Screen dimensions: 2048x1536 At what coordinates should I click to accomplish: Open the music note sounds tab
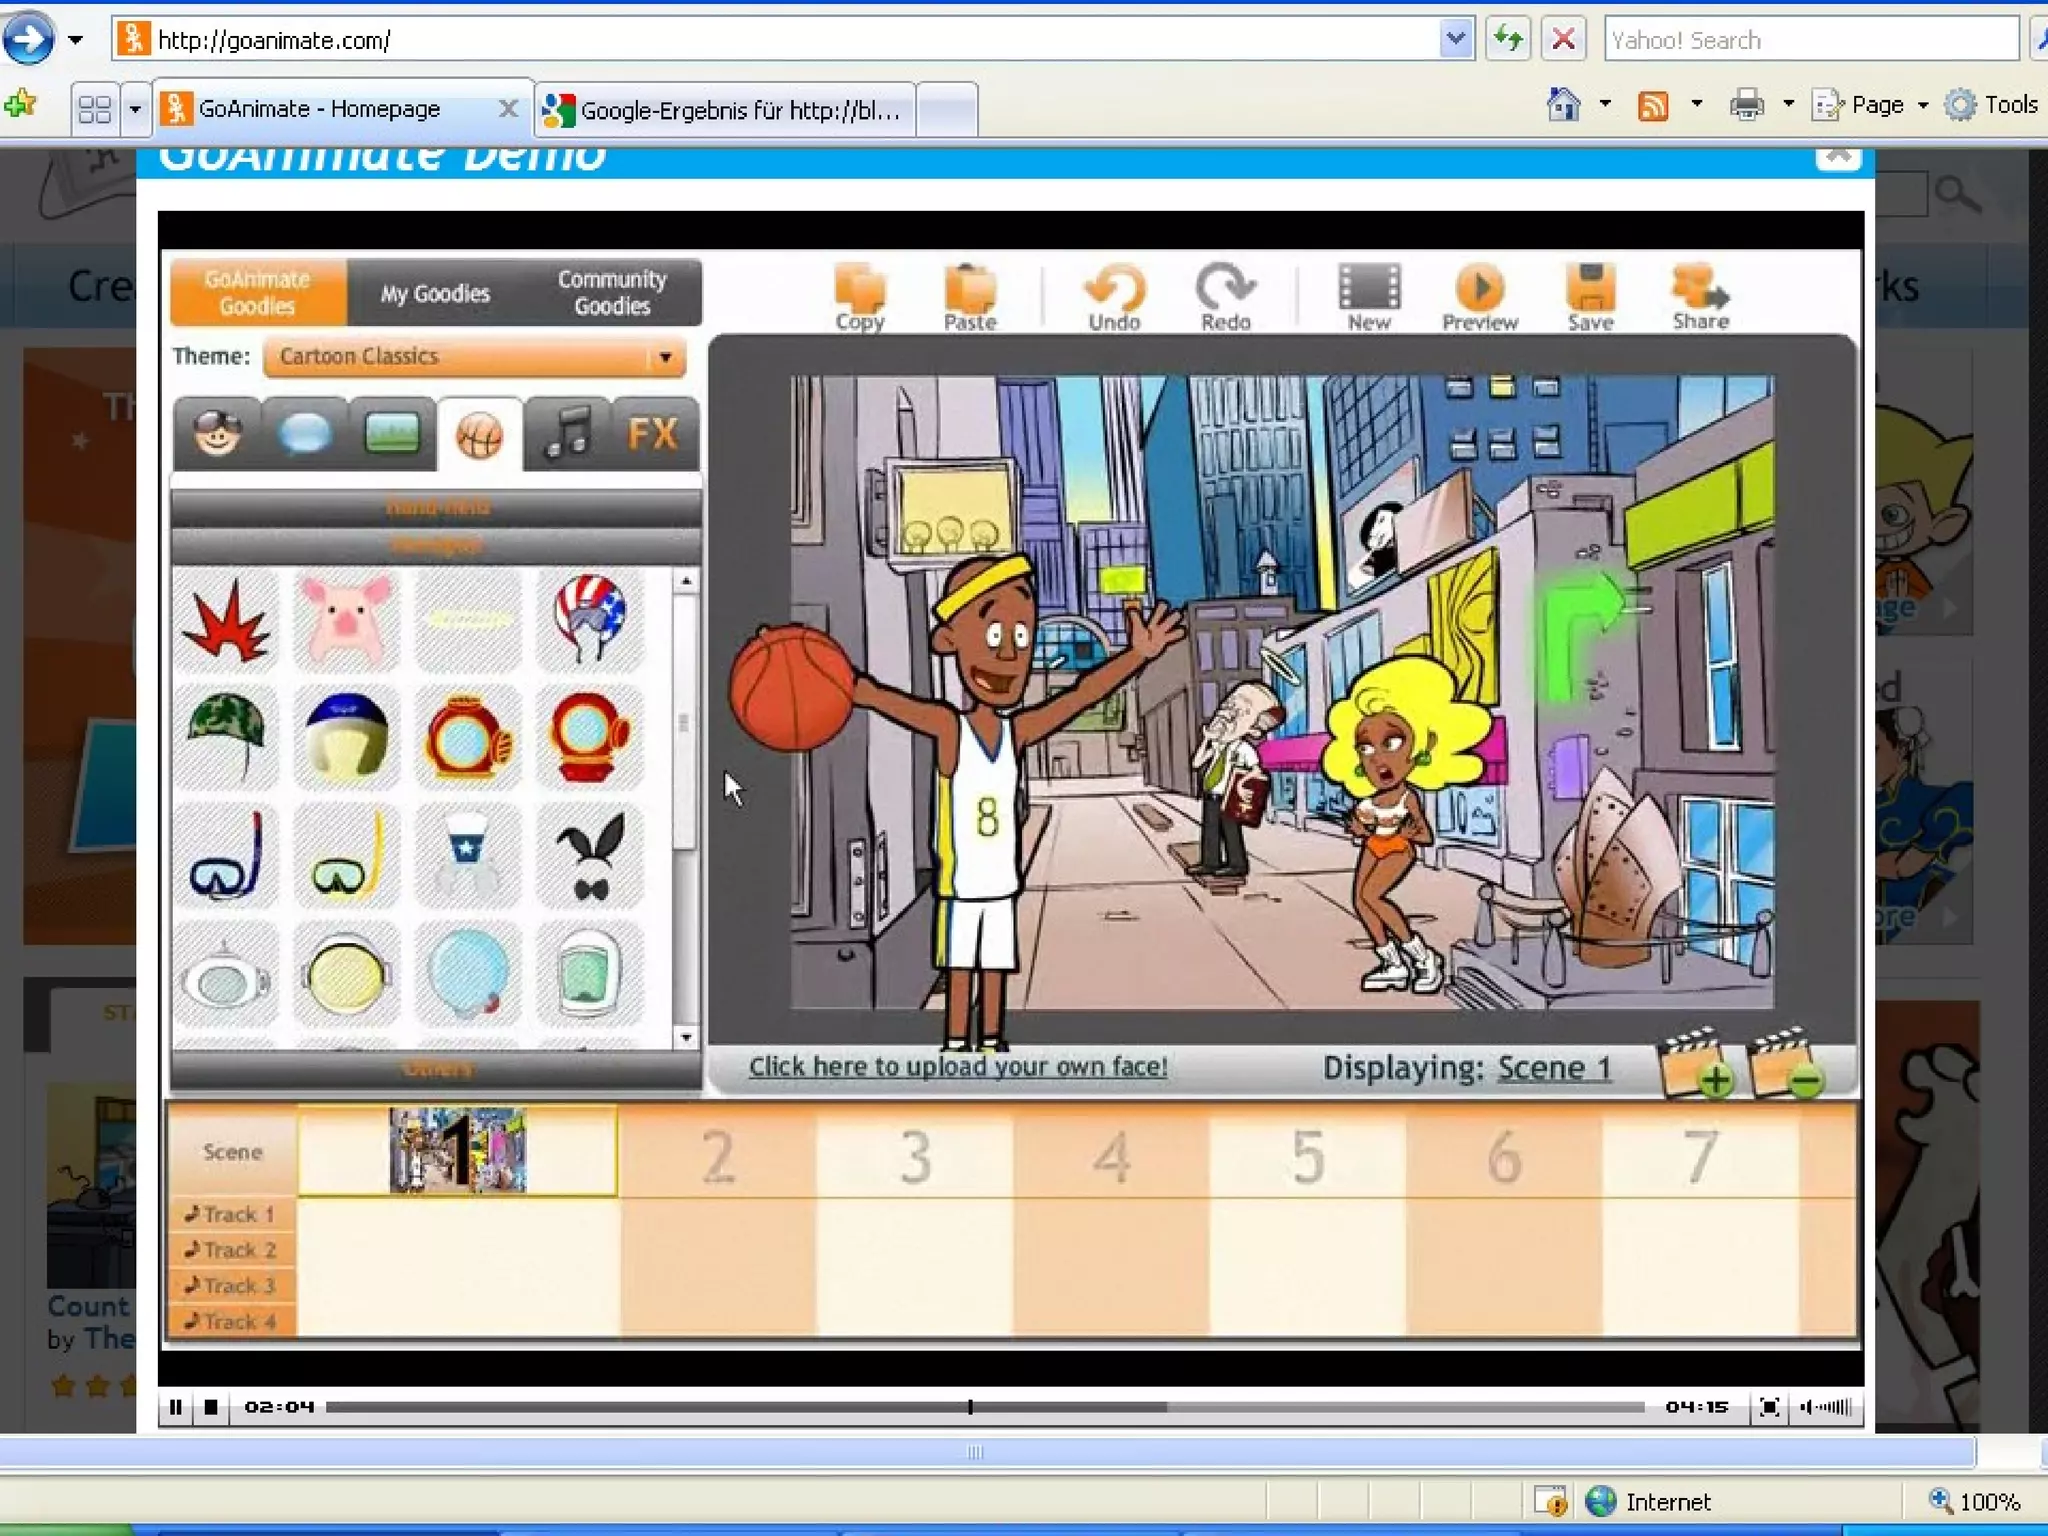566,434
